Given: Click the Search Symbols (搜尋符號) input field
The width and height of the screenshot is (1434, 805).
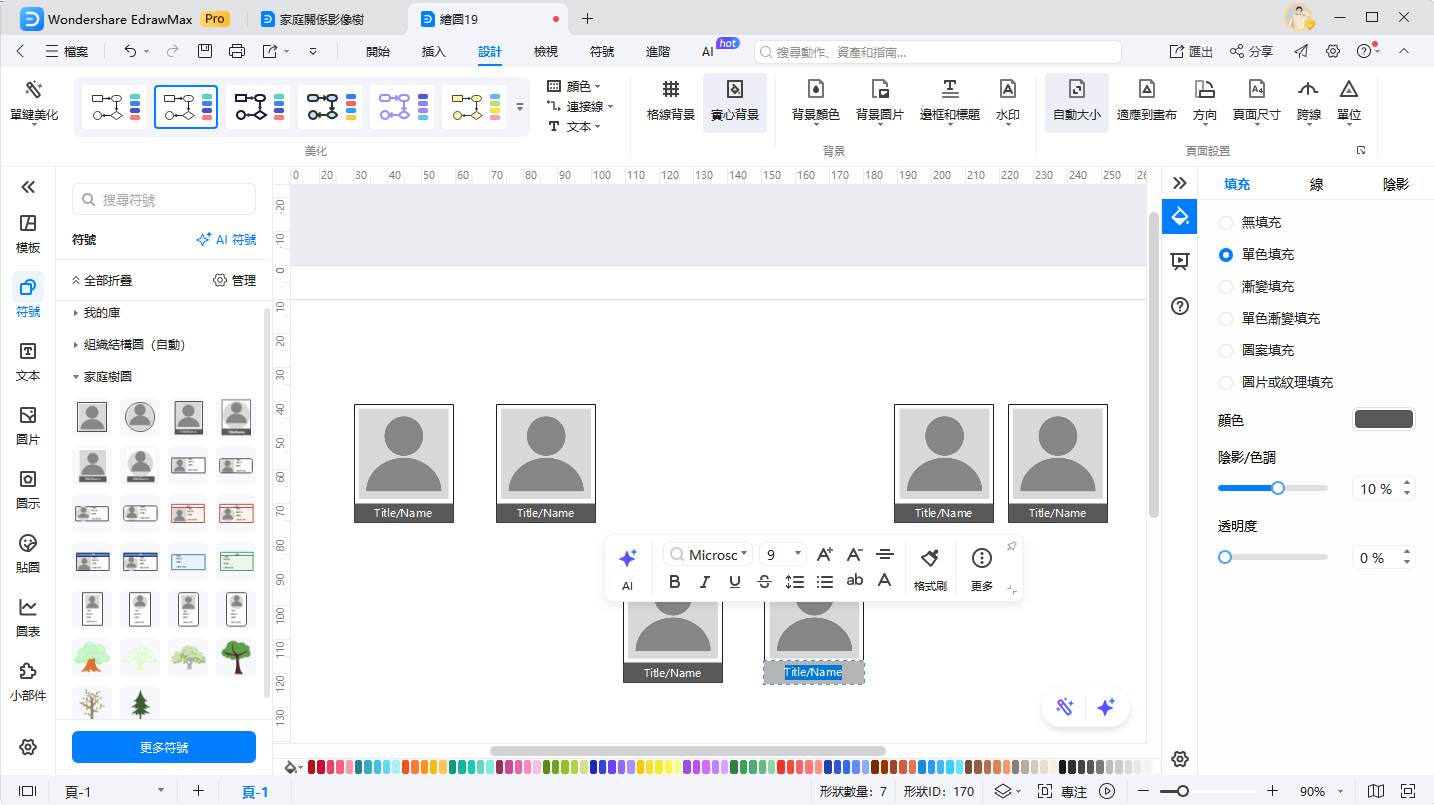Looking at the screenshot, I should pyautogui.click(x=164, y=200).
